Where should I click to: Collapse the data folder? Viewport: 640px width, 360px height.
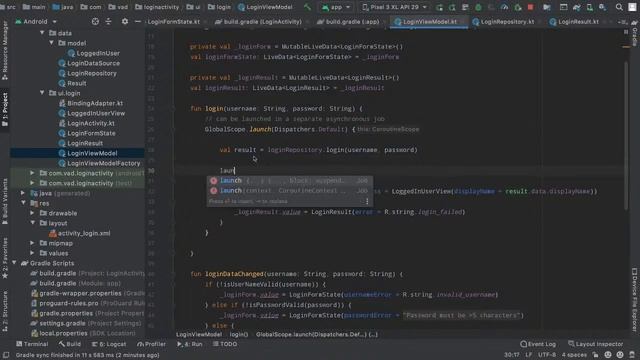coord(42,33)
